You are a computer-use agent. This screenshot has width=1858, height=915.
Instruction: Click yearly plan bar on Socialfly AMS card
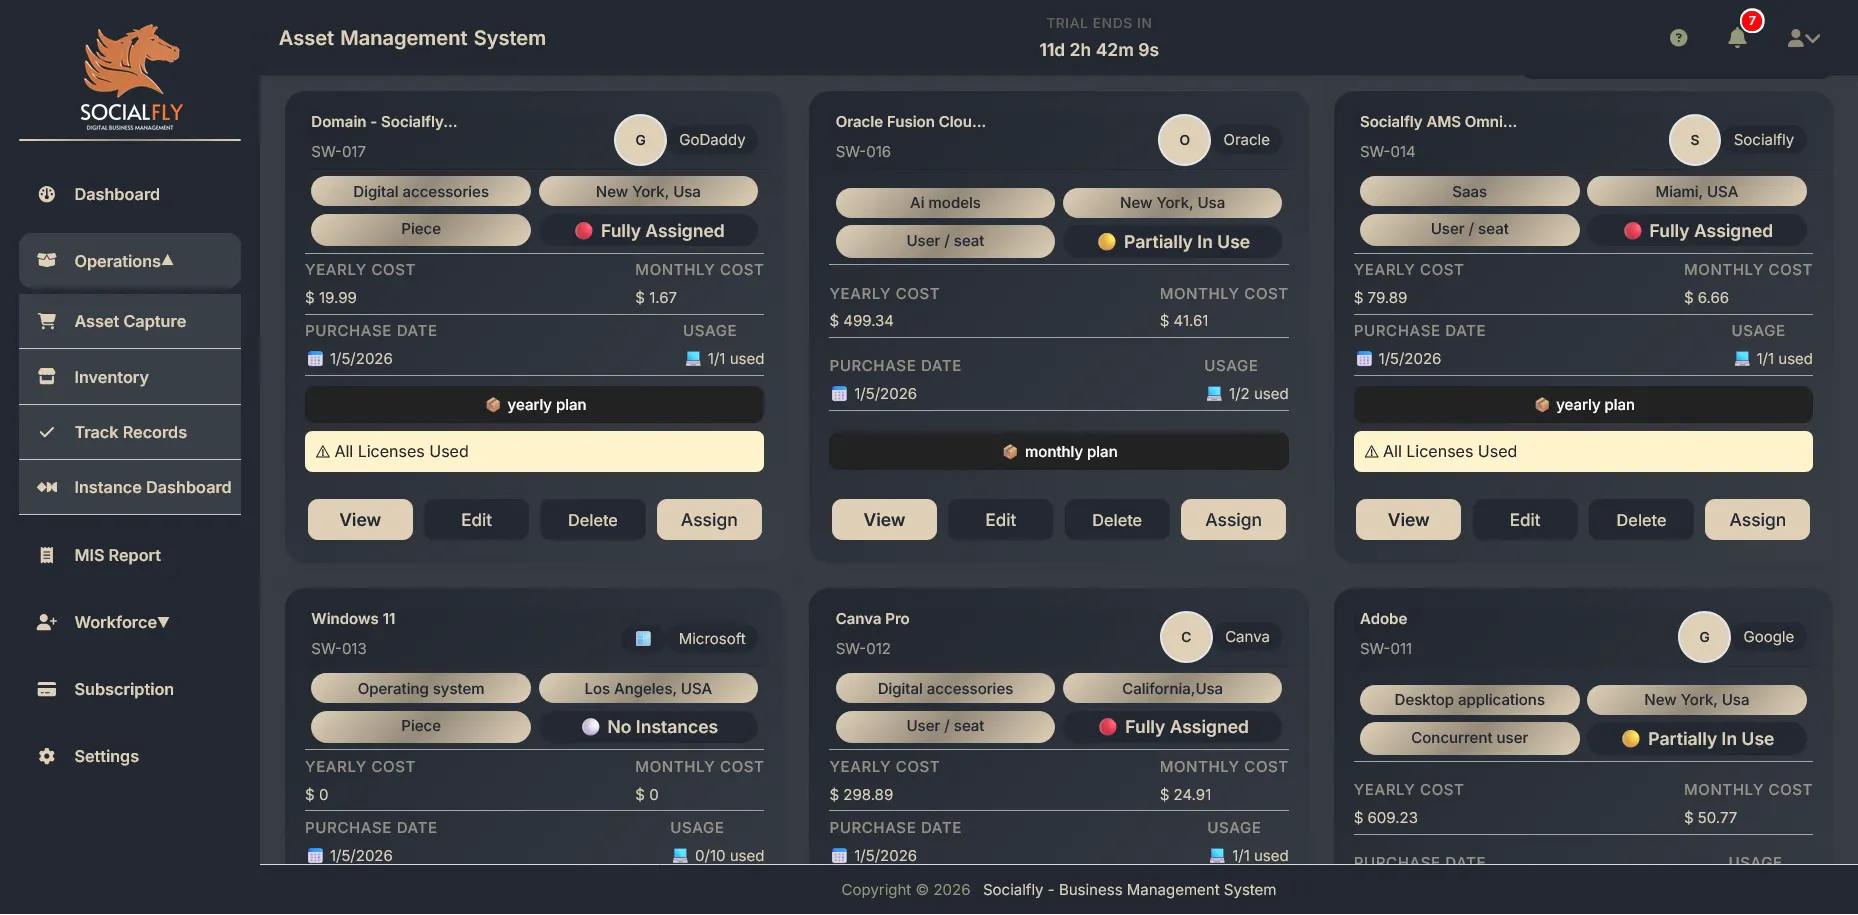1583,405
